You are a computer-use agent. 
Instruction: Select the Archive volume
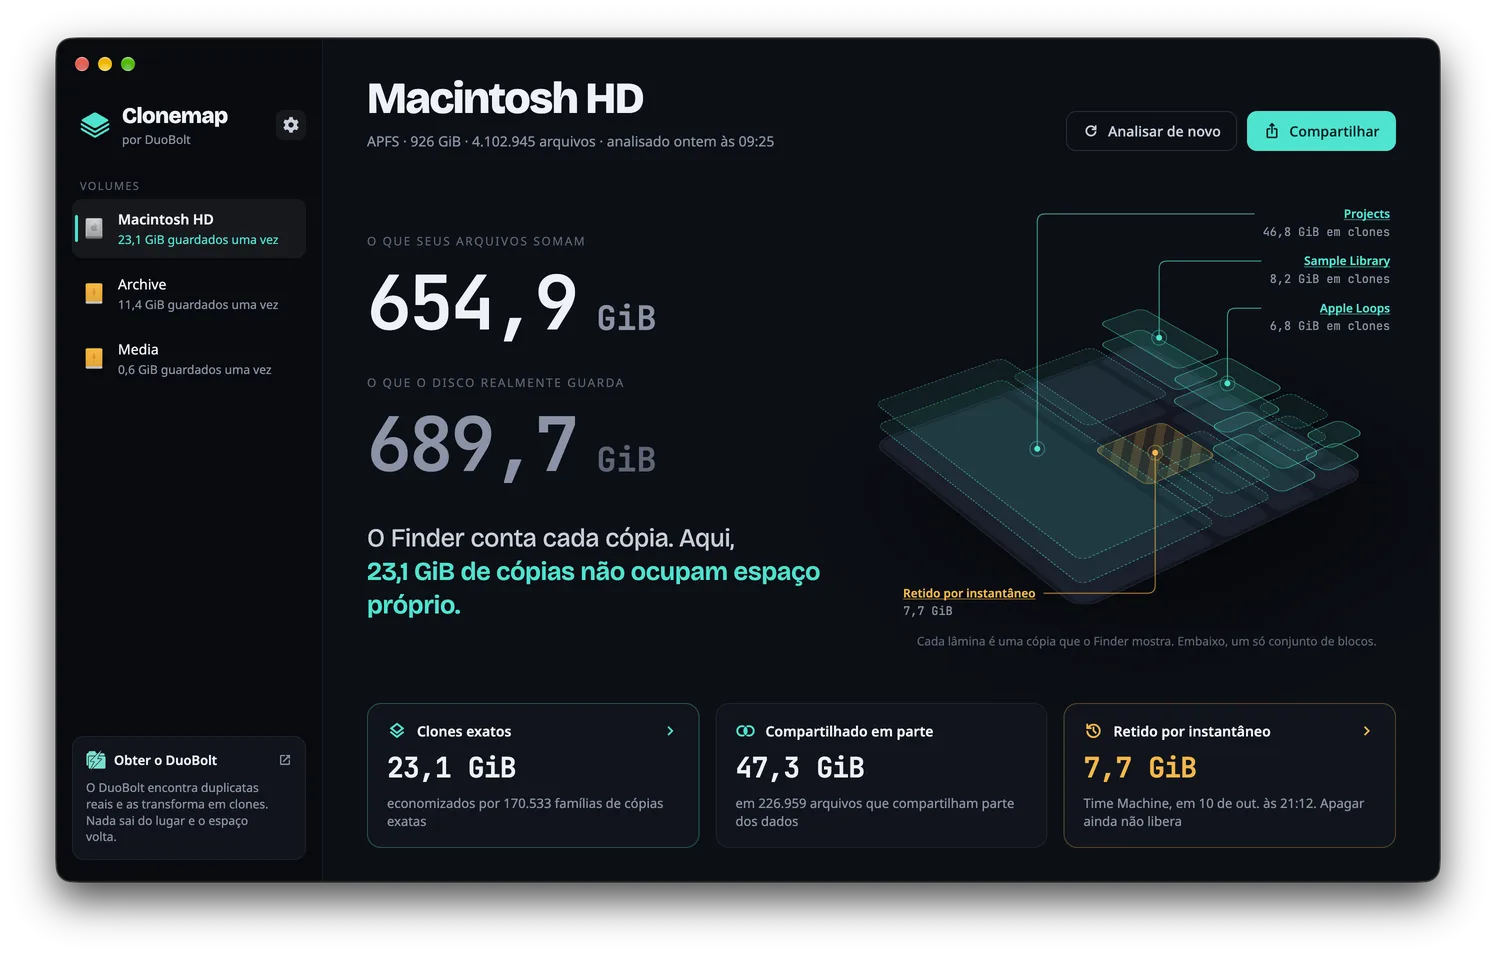189,294
